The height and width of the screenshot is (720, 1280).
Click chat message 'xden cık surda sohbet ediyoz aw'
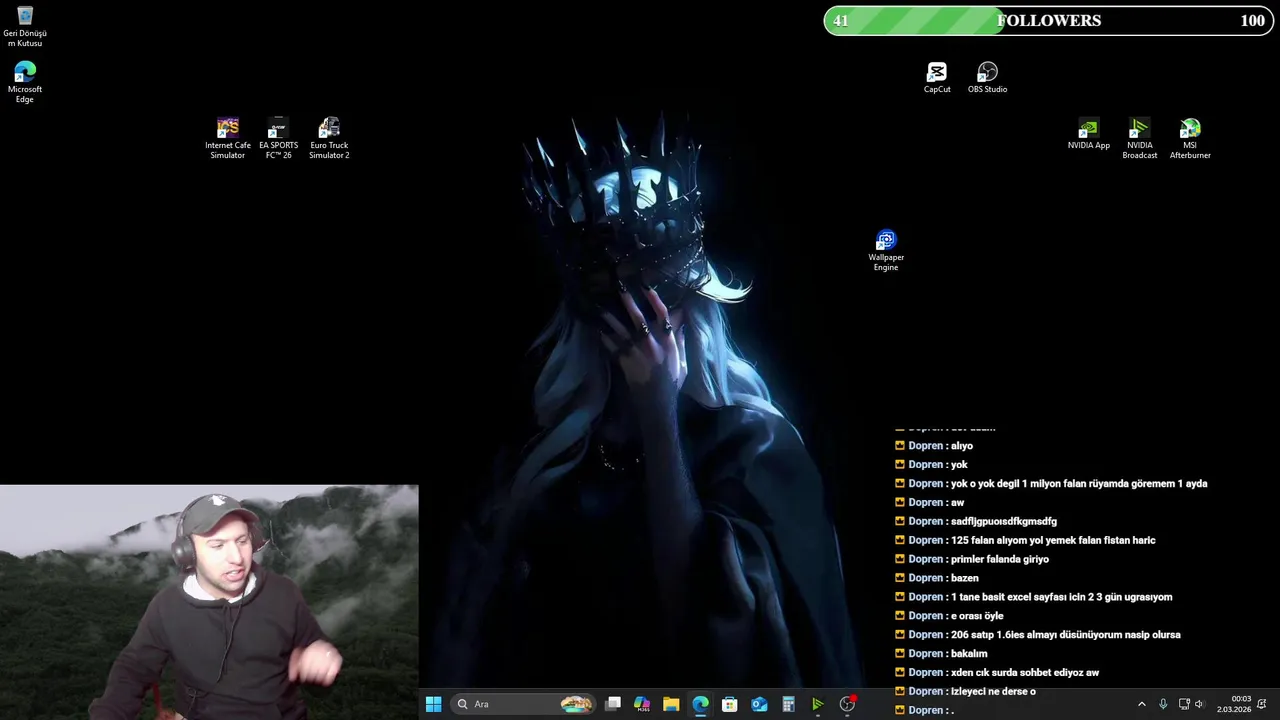pyautogui.click(x=1025, y=673)
